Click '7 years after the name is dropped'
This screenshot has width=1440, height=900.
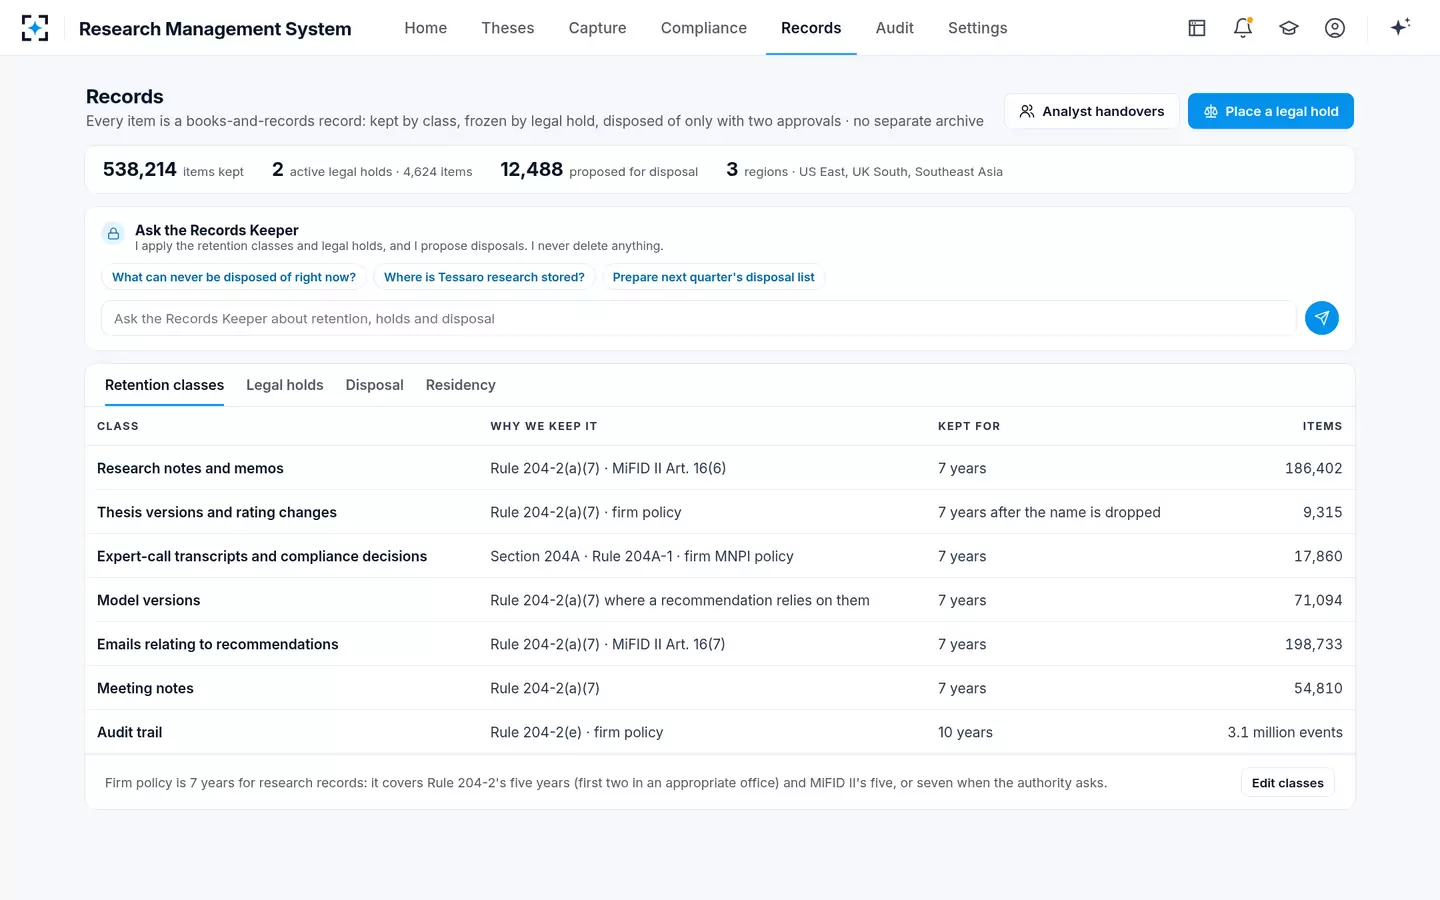[x=1049, y=512]
